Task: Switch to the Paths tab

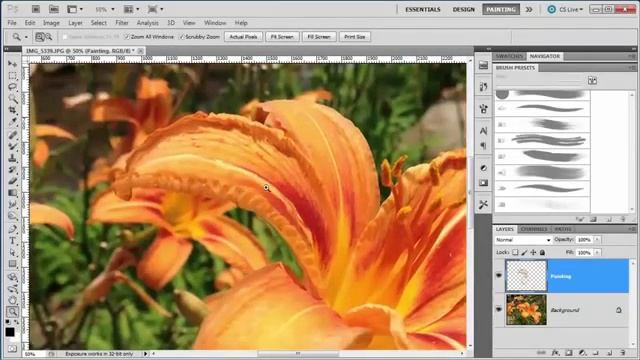Action: click(x=563, y=229)
